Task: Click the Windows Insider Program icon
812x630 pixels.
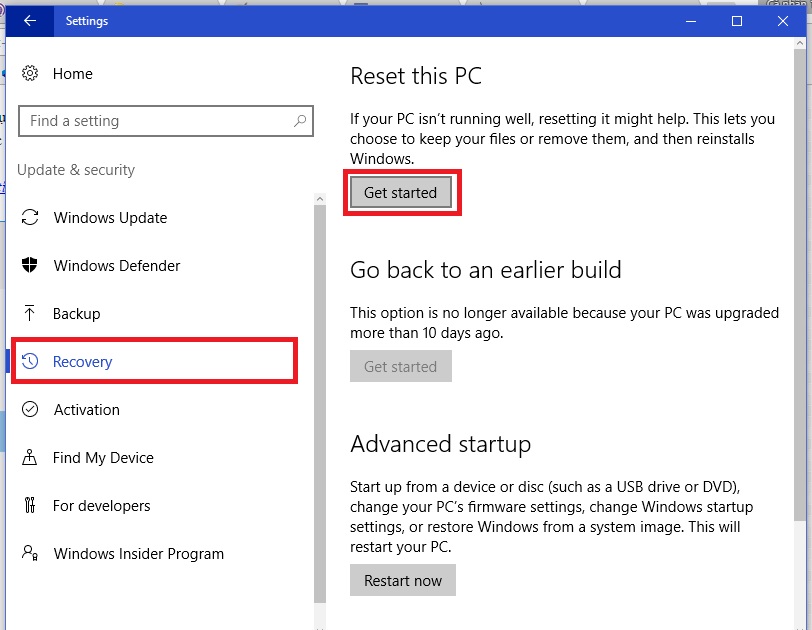Action: [x=30, y=554]
